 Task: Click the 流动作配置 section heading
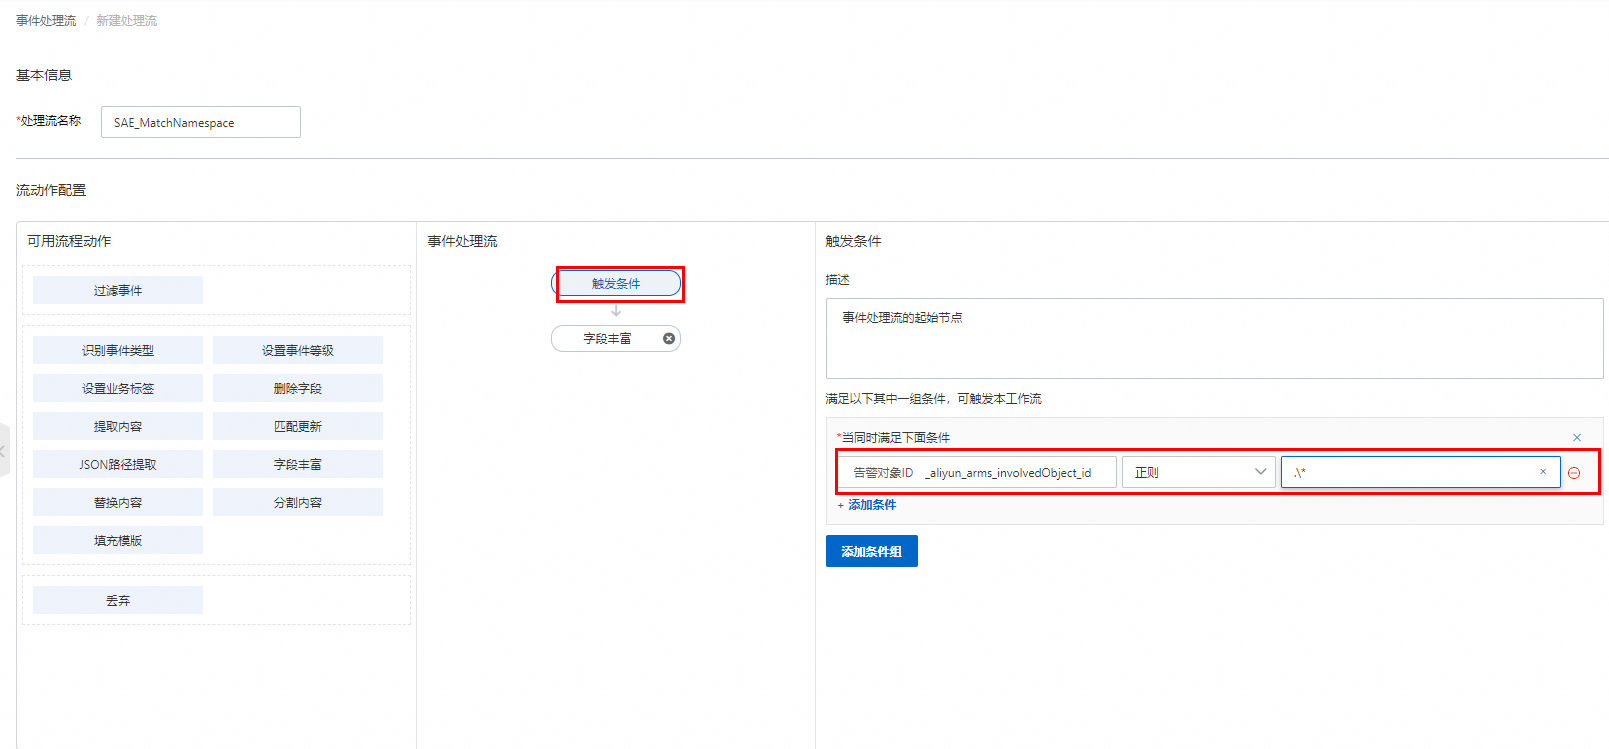tap(51, 190)
